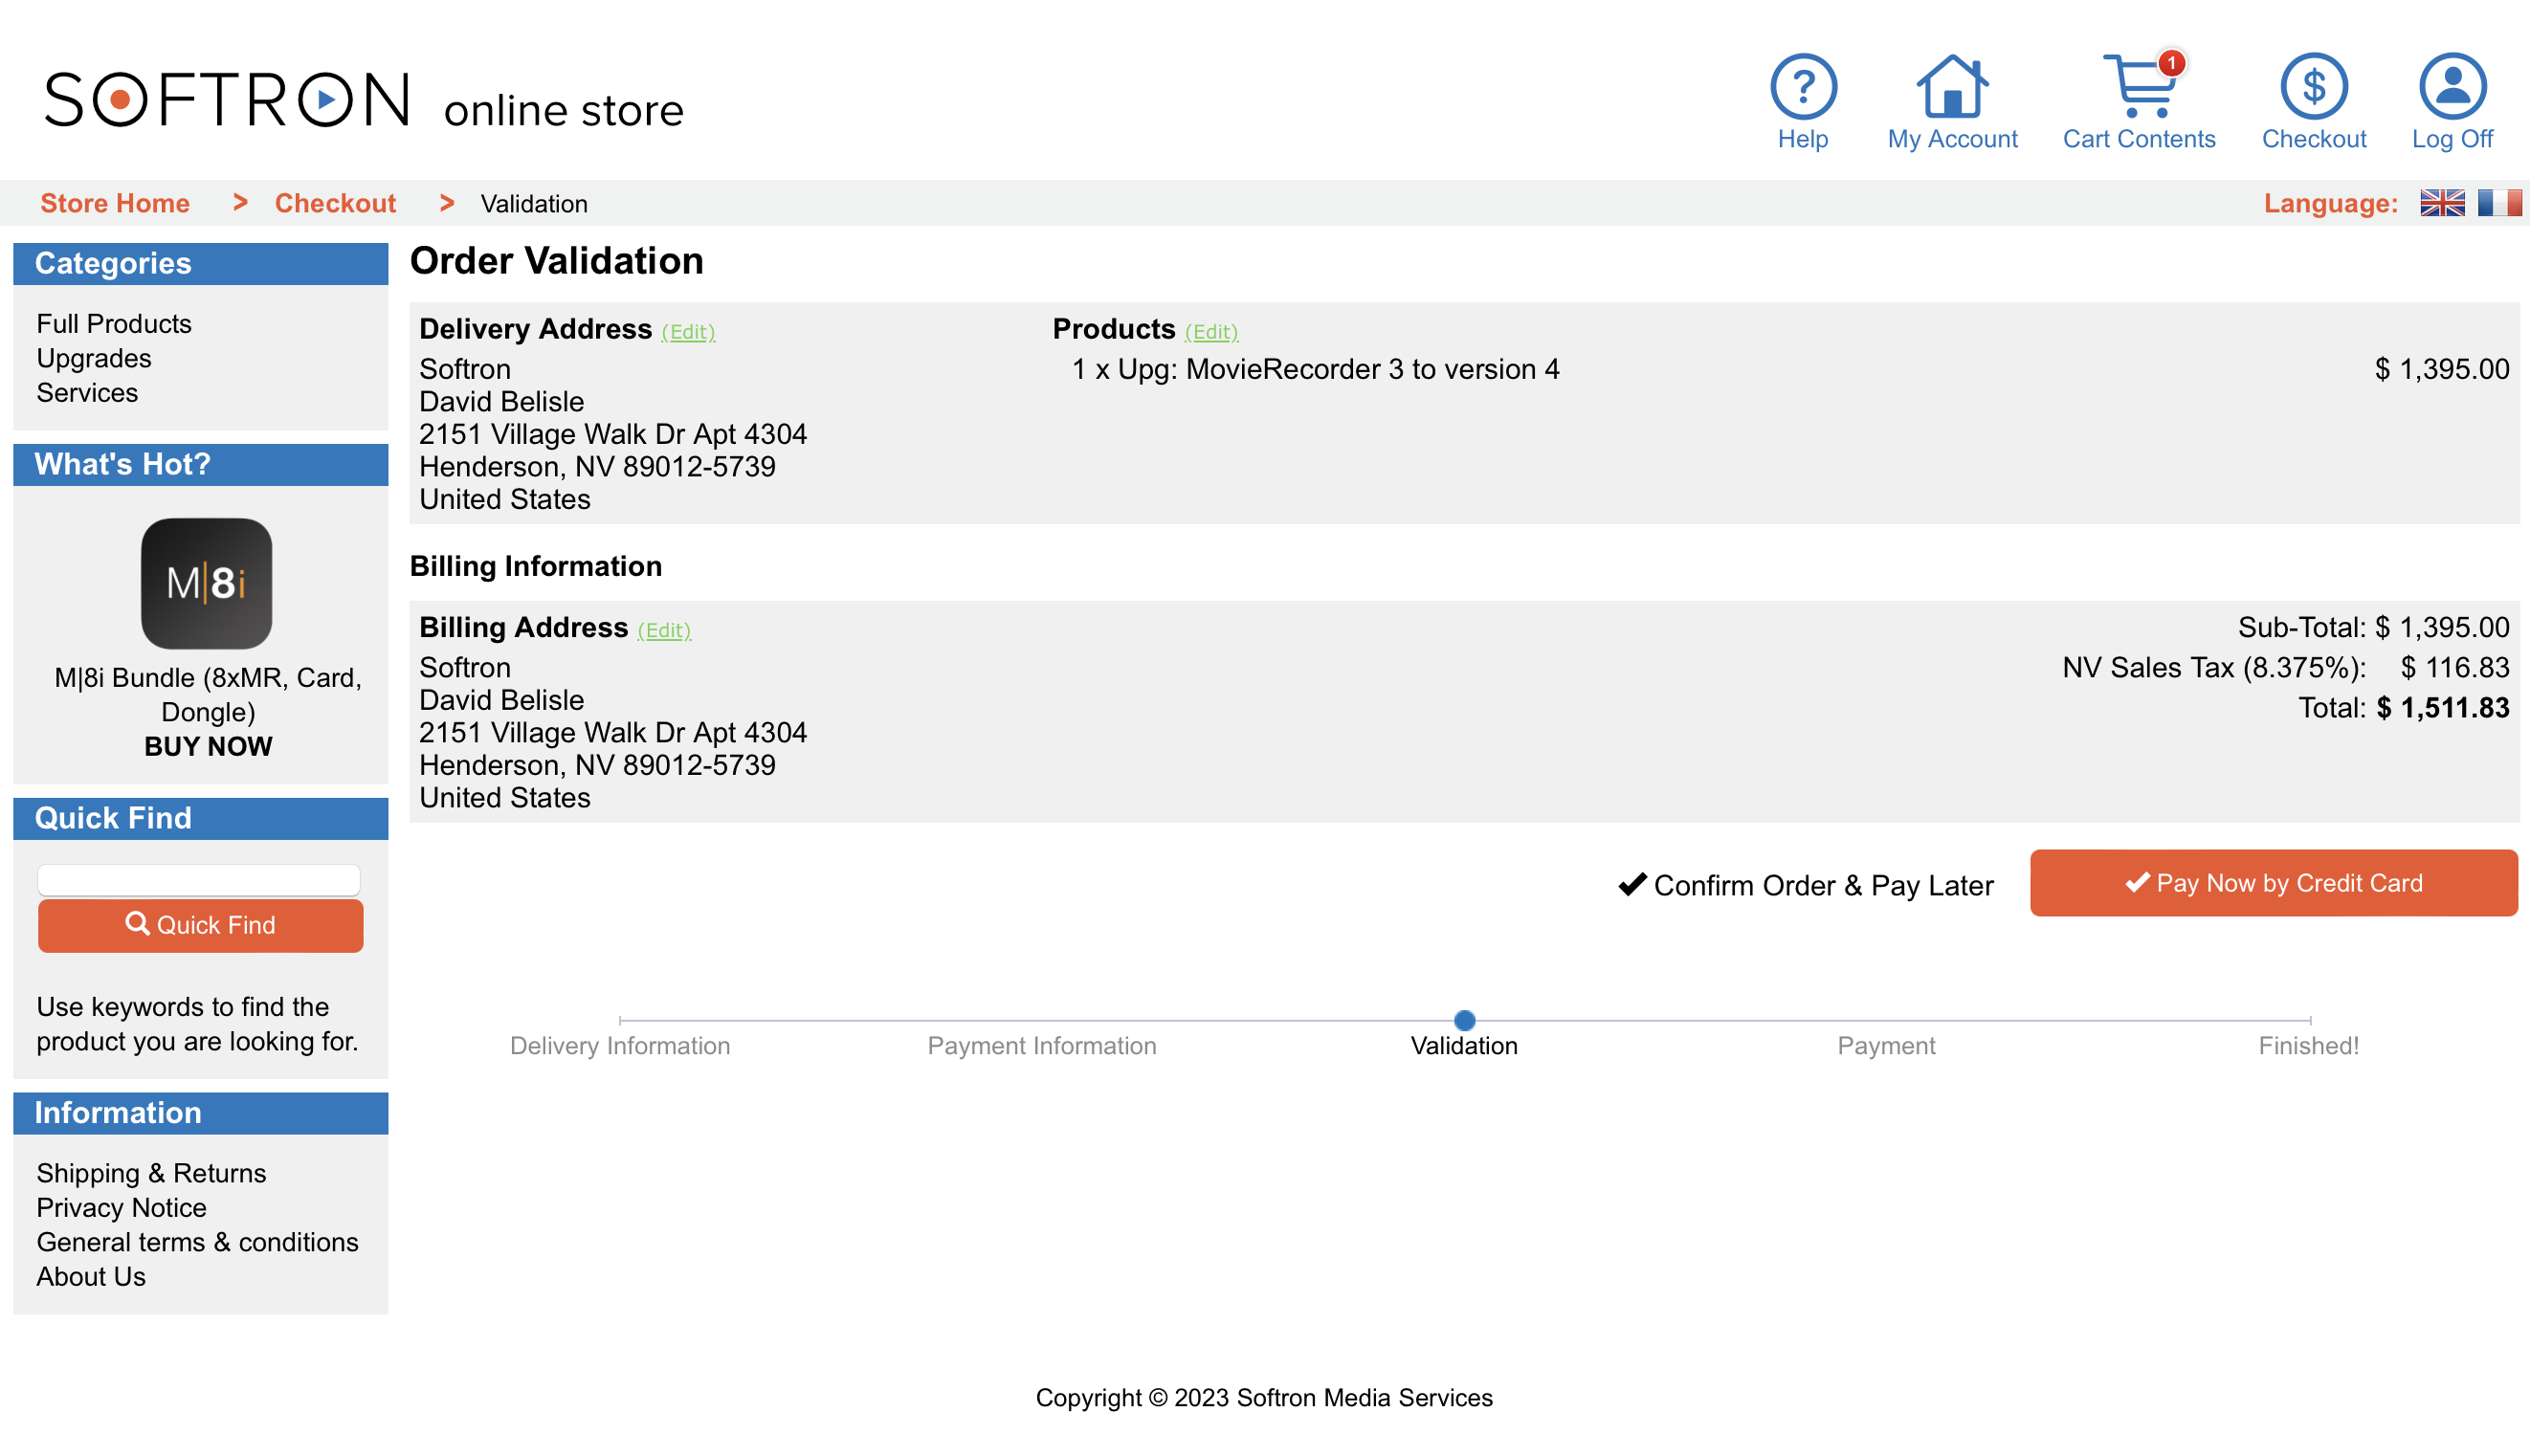Go to My Account house icon
2530x1456 pixels.
click(1952, 87)
